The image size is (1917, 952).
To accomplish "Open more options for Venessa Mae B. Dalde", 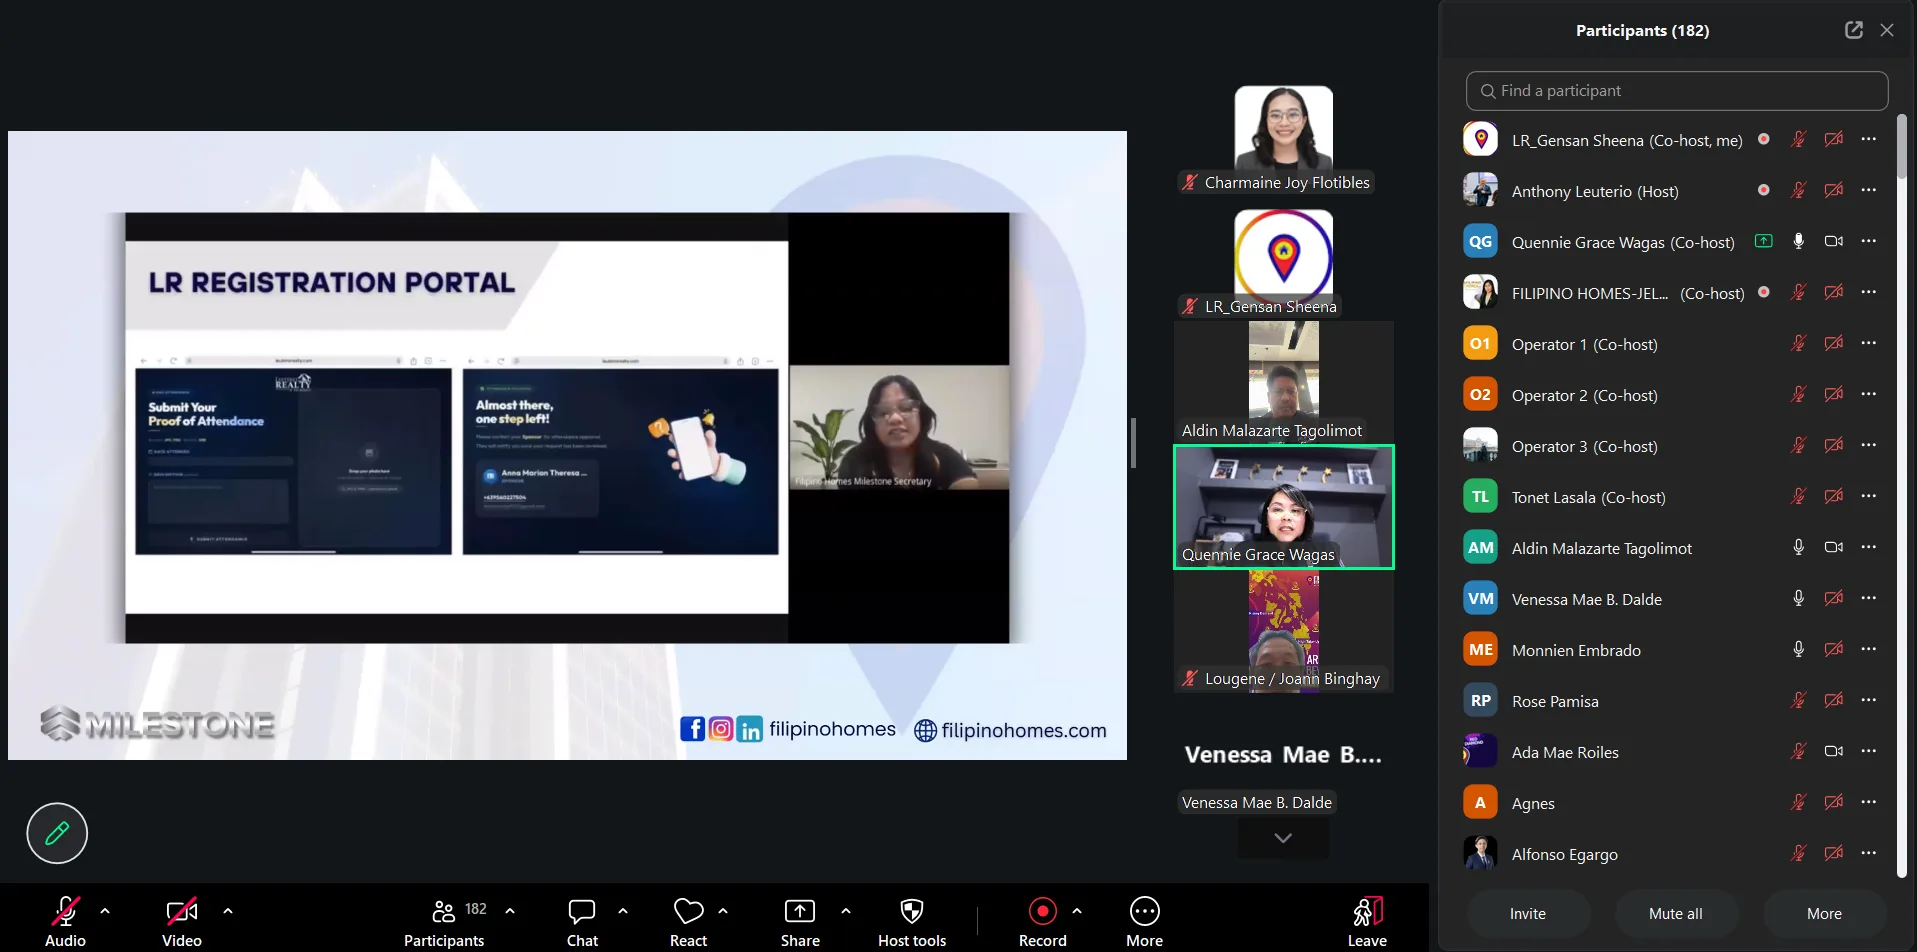I will [1869, 598].
